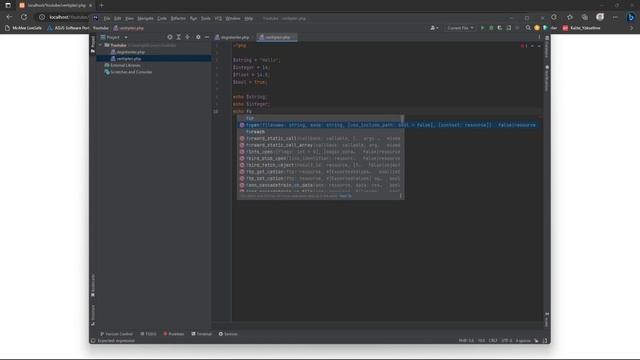Image resolution: width=640 pixels, height=360 pixels.
Task: Open browser favorites star icon
Action: tap(570, 17)
